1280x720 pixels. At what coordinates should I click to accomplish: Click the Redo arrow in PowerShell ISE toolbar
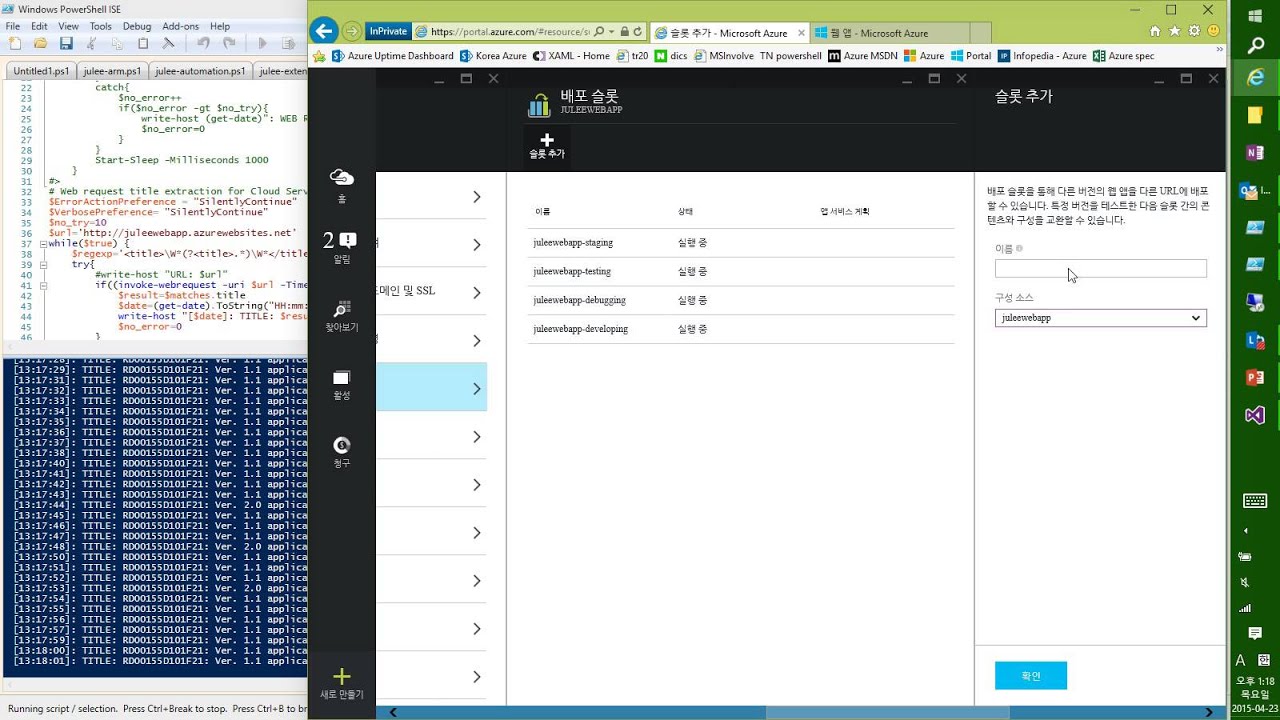pos(229,43)
